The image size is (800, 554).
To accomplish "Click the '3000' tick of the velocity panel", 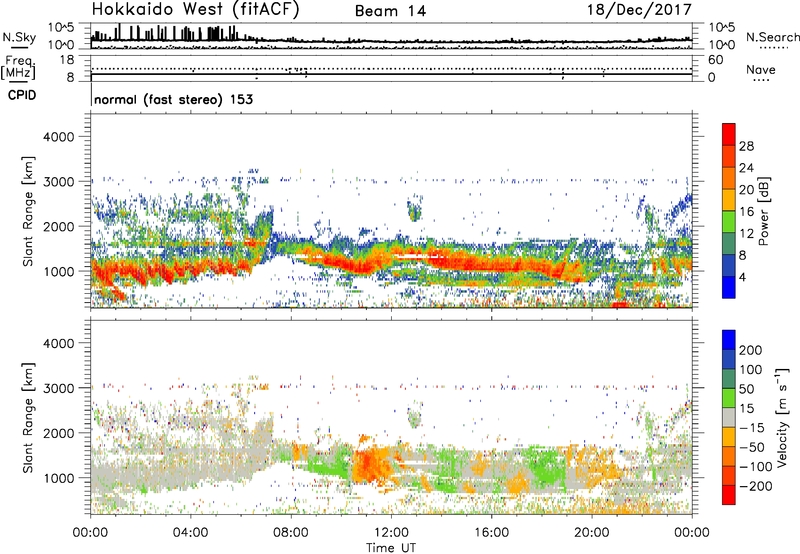I will click(x=58, y=388).
